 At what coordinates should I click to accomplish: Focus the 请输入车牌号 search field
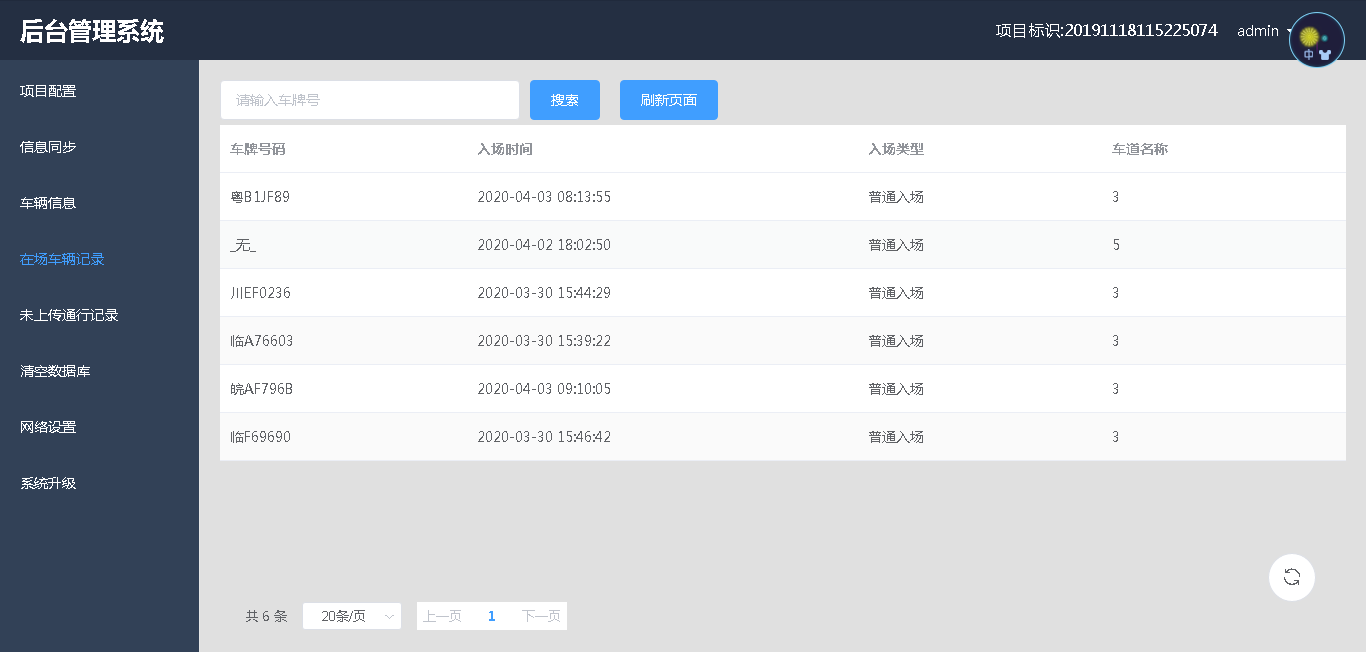pos(370,100)
